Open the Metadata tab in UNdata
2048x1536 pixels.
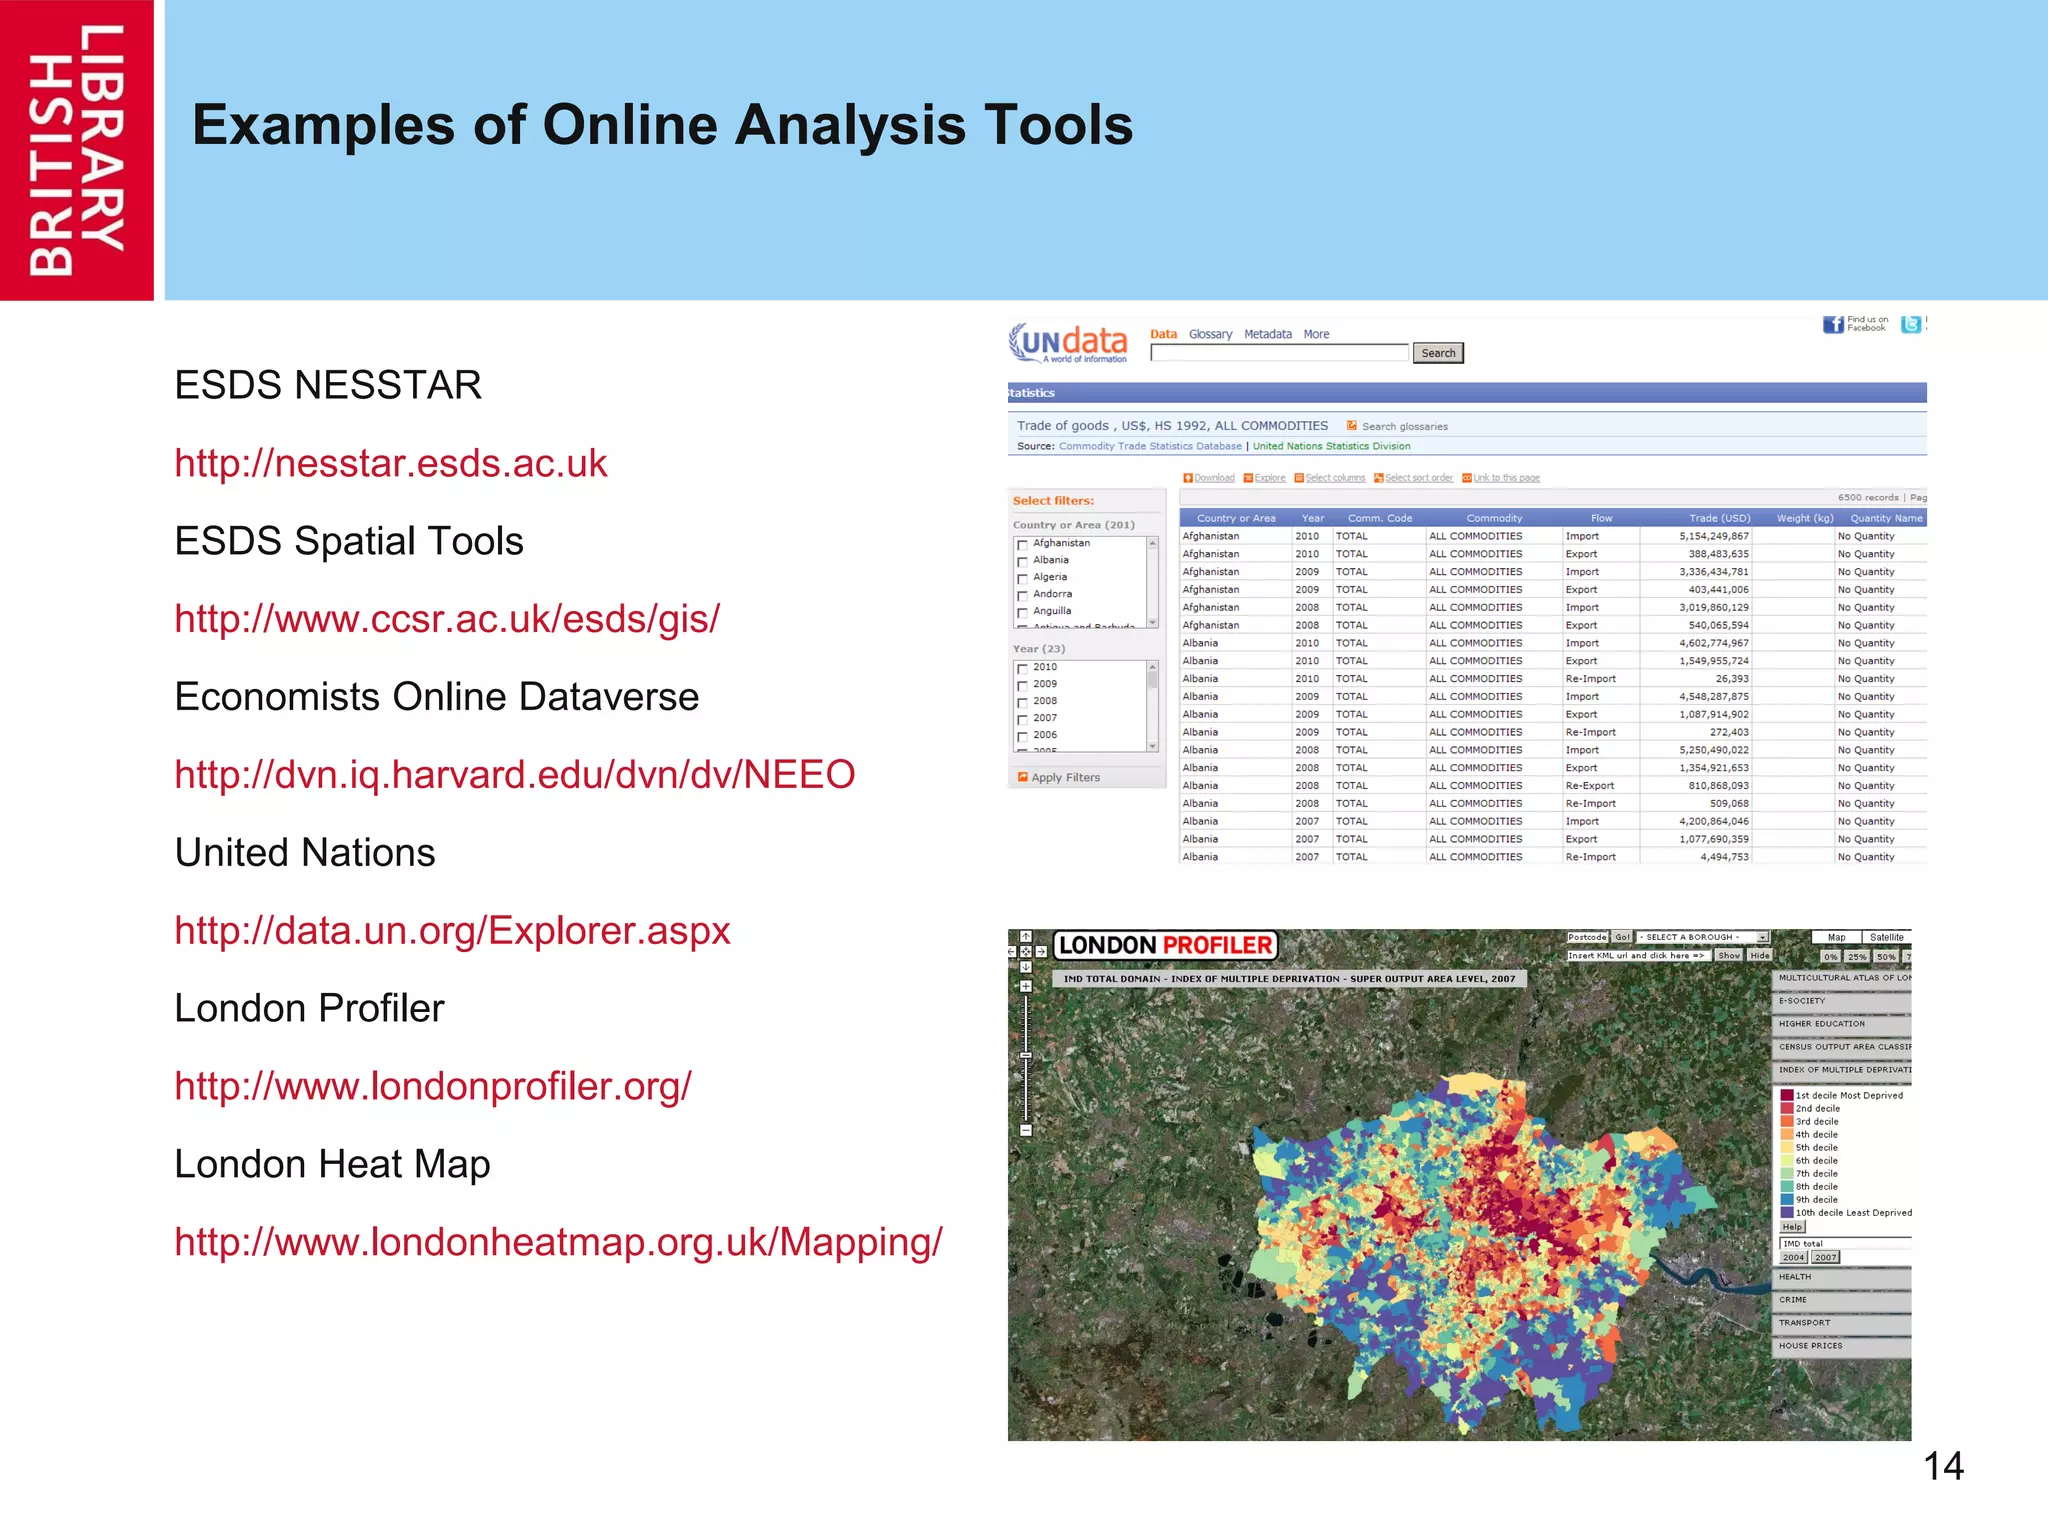pyautogui.click(x=1268, y=334)
